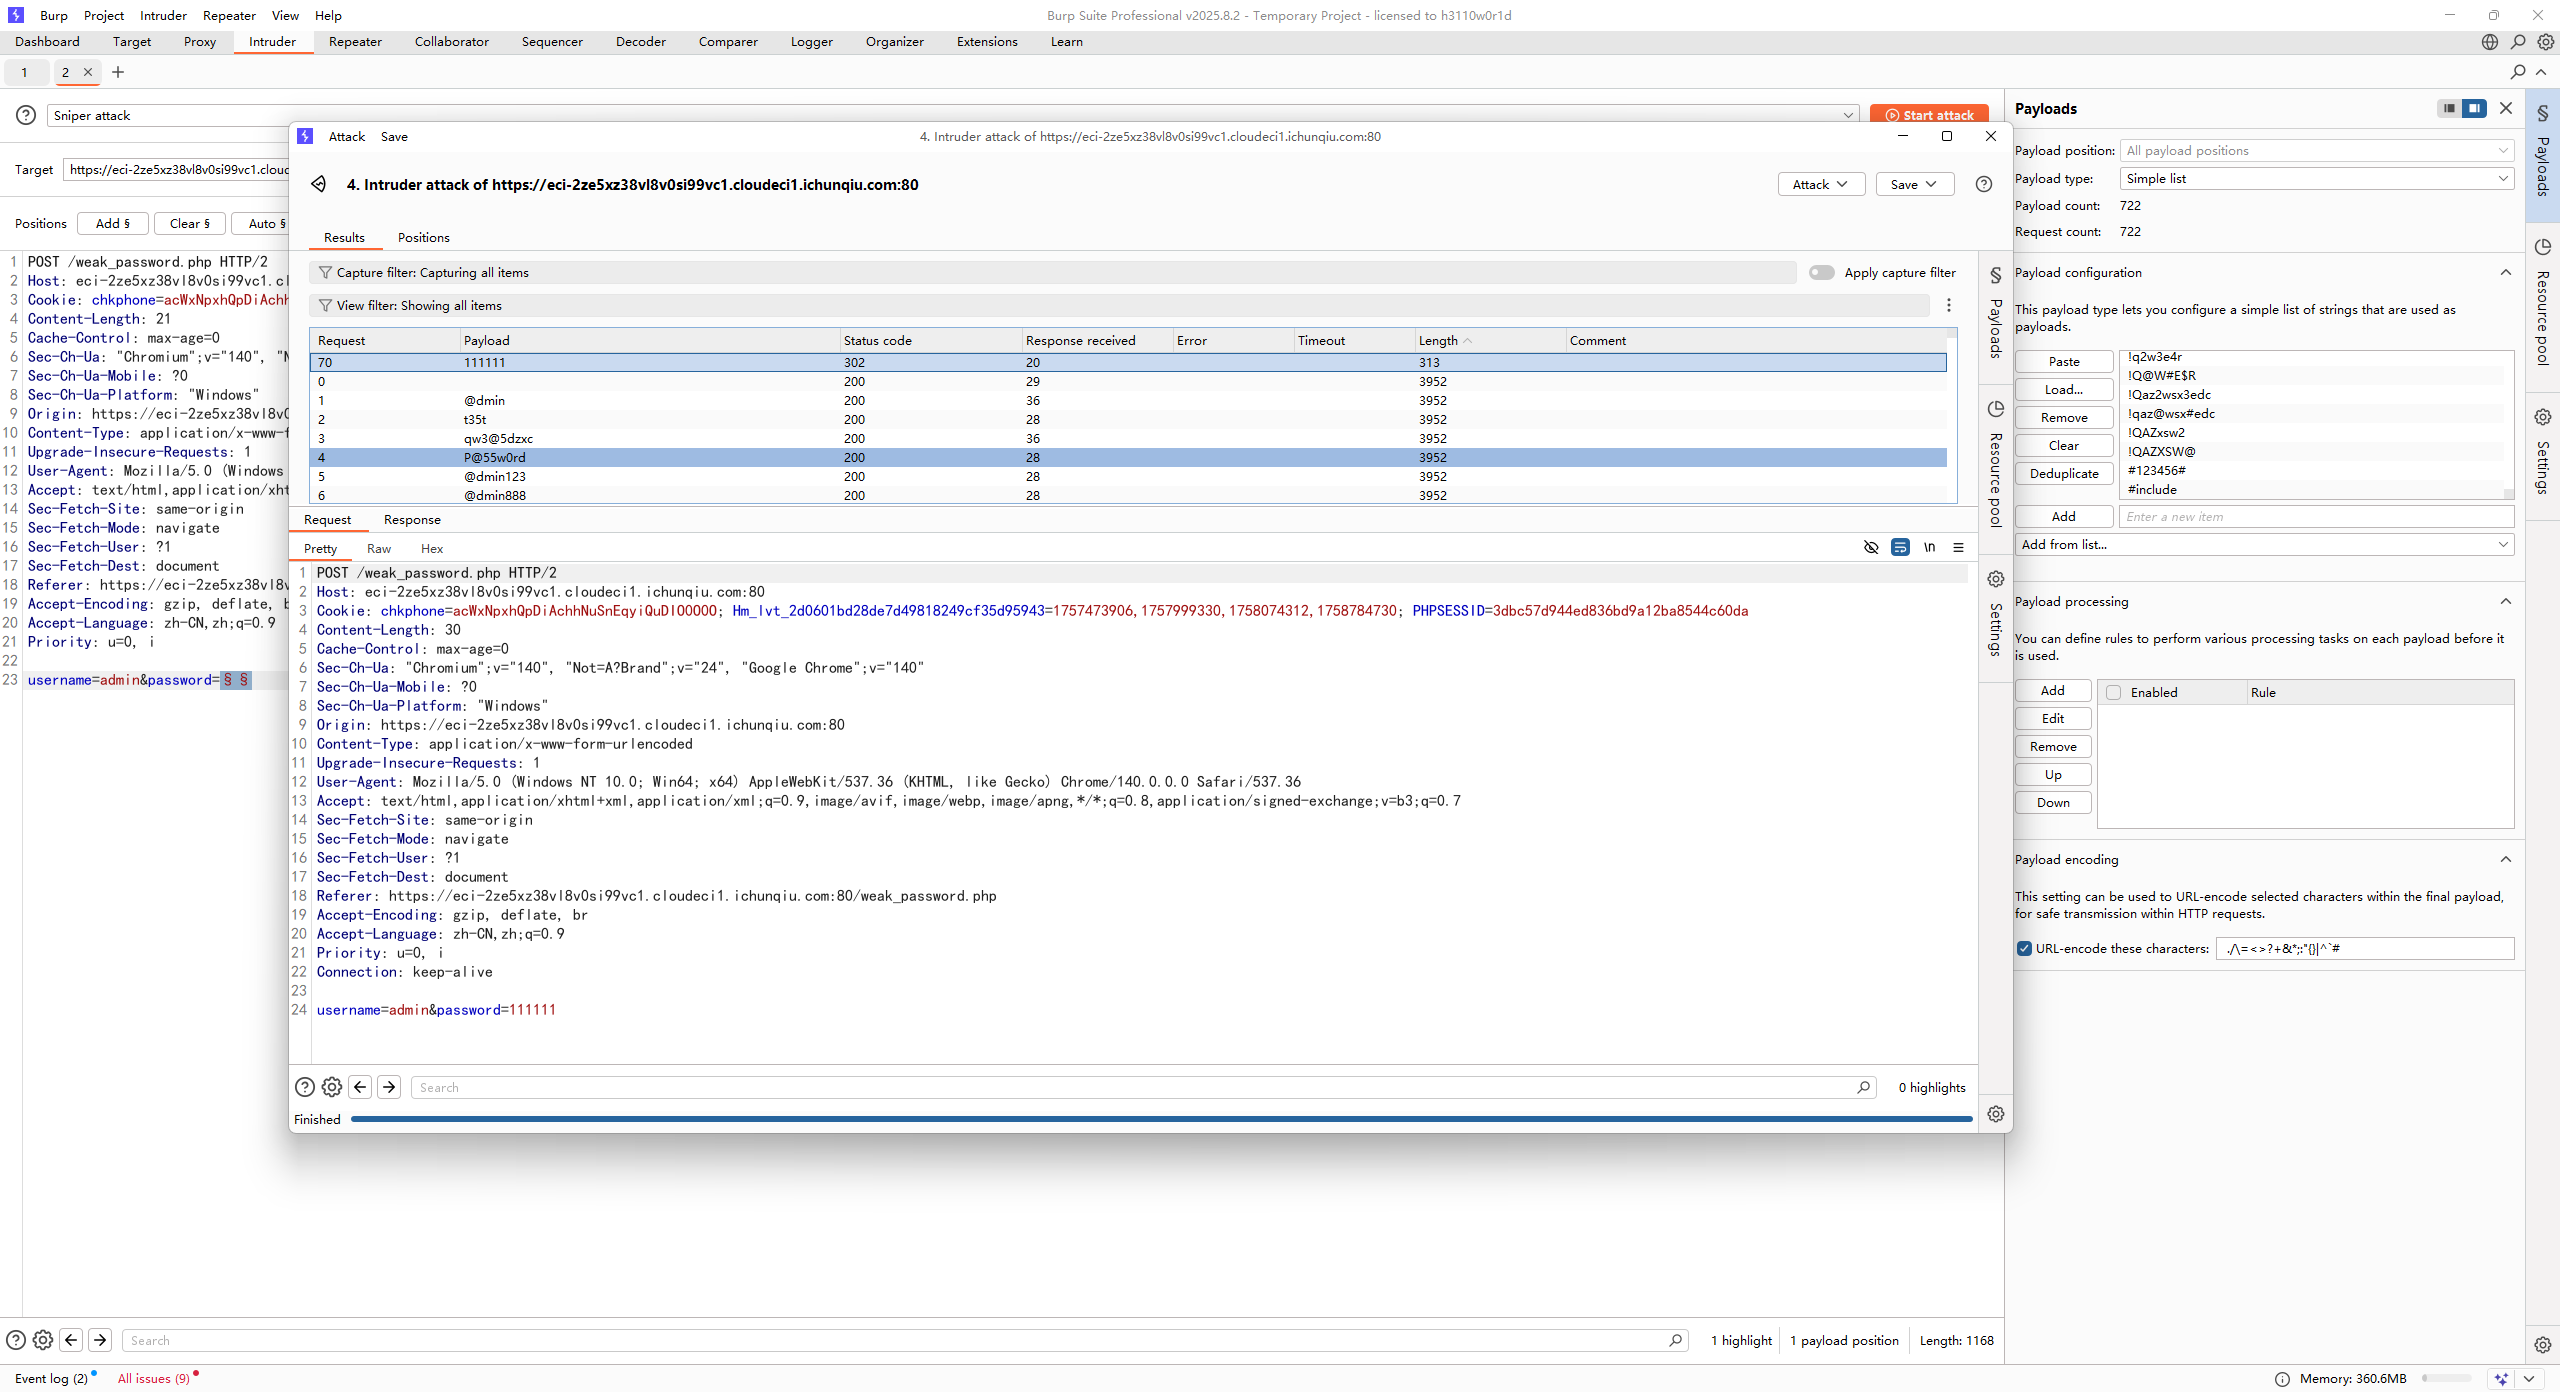Expand the Add from list dropdown

(2264, 544)
